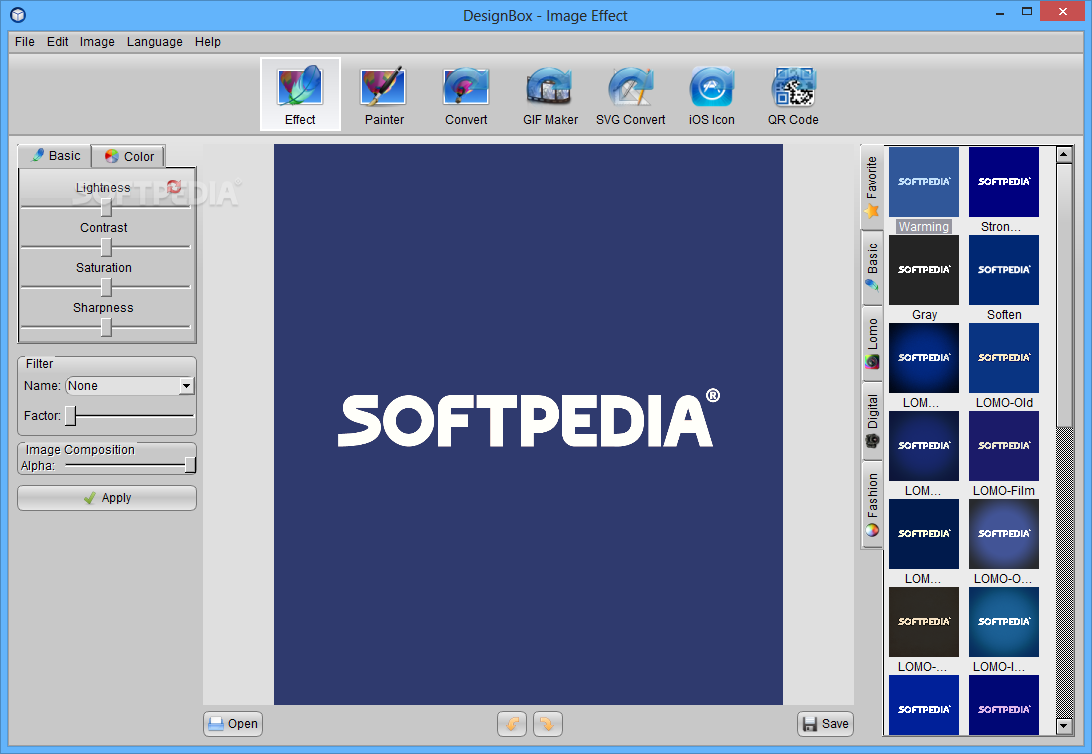Open the Image menu
The height and width of the screenshot is (754, 1092).
coord(97,42)
